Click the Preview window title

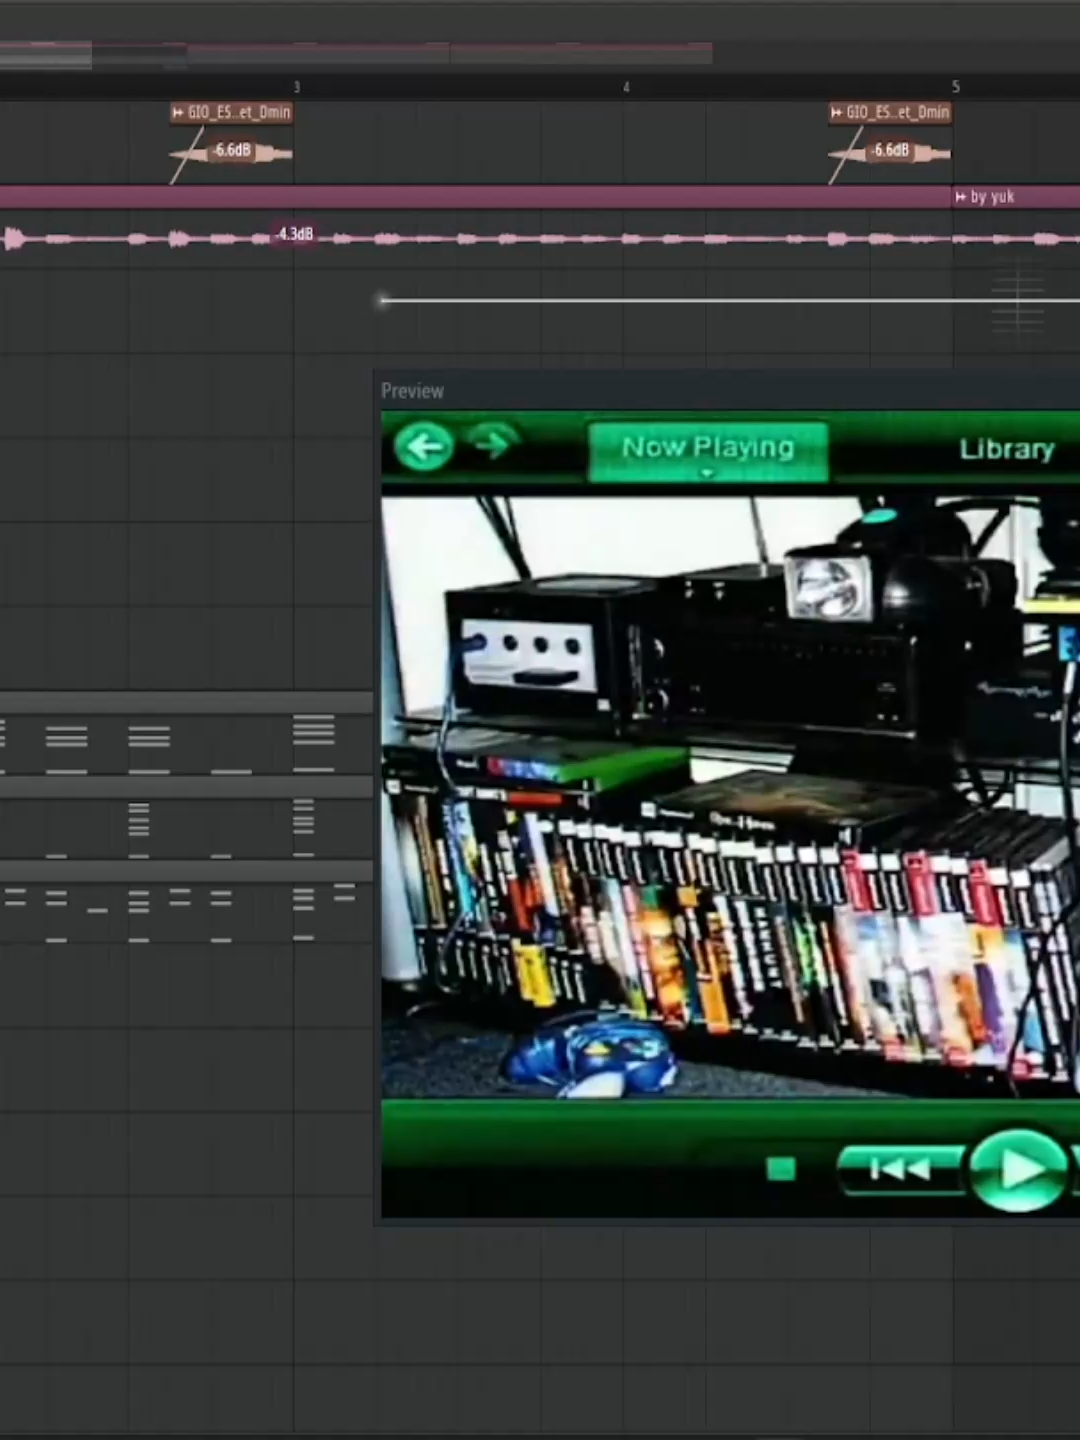412,391
